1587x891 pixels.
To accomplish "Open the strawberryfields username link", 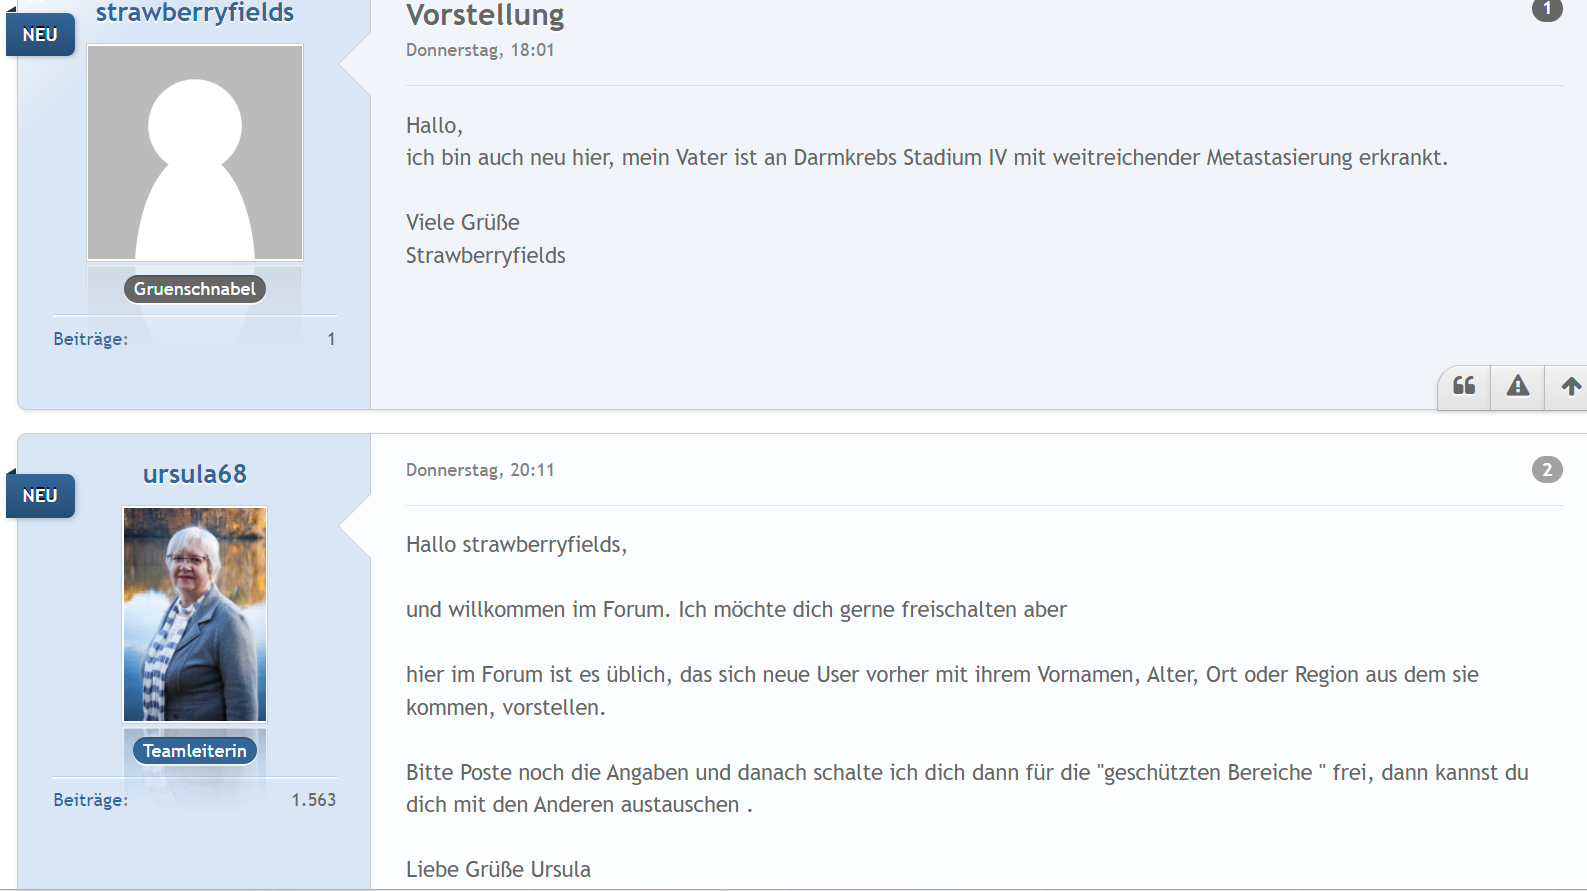I will click(x=195, y=13).
